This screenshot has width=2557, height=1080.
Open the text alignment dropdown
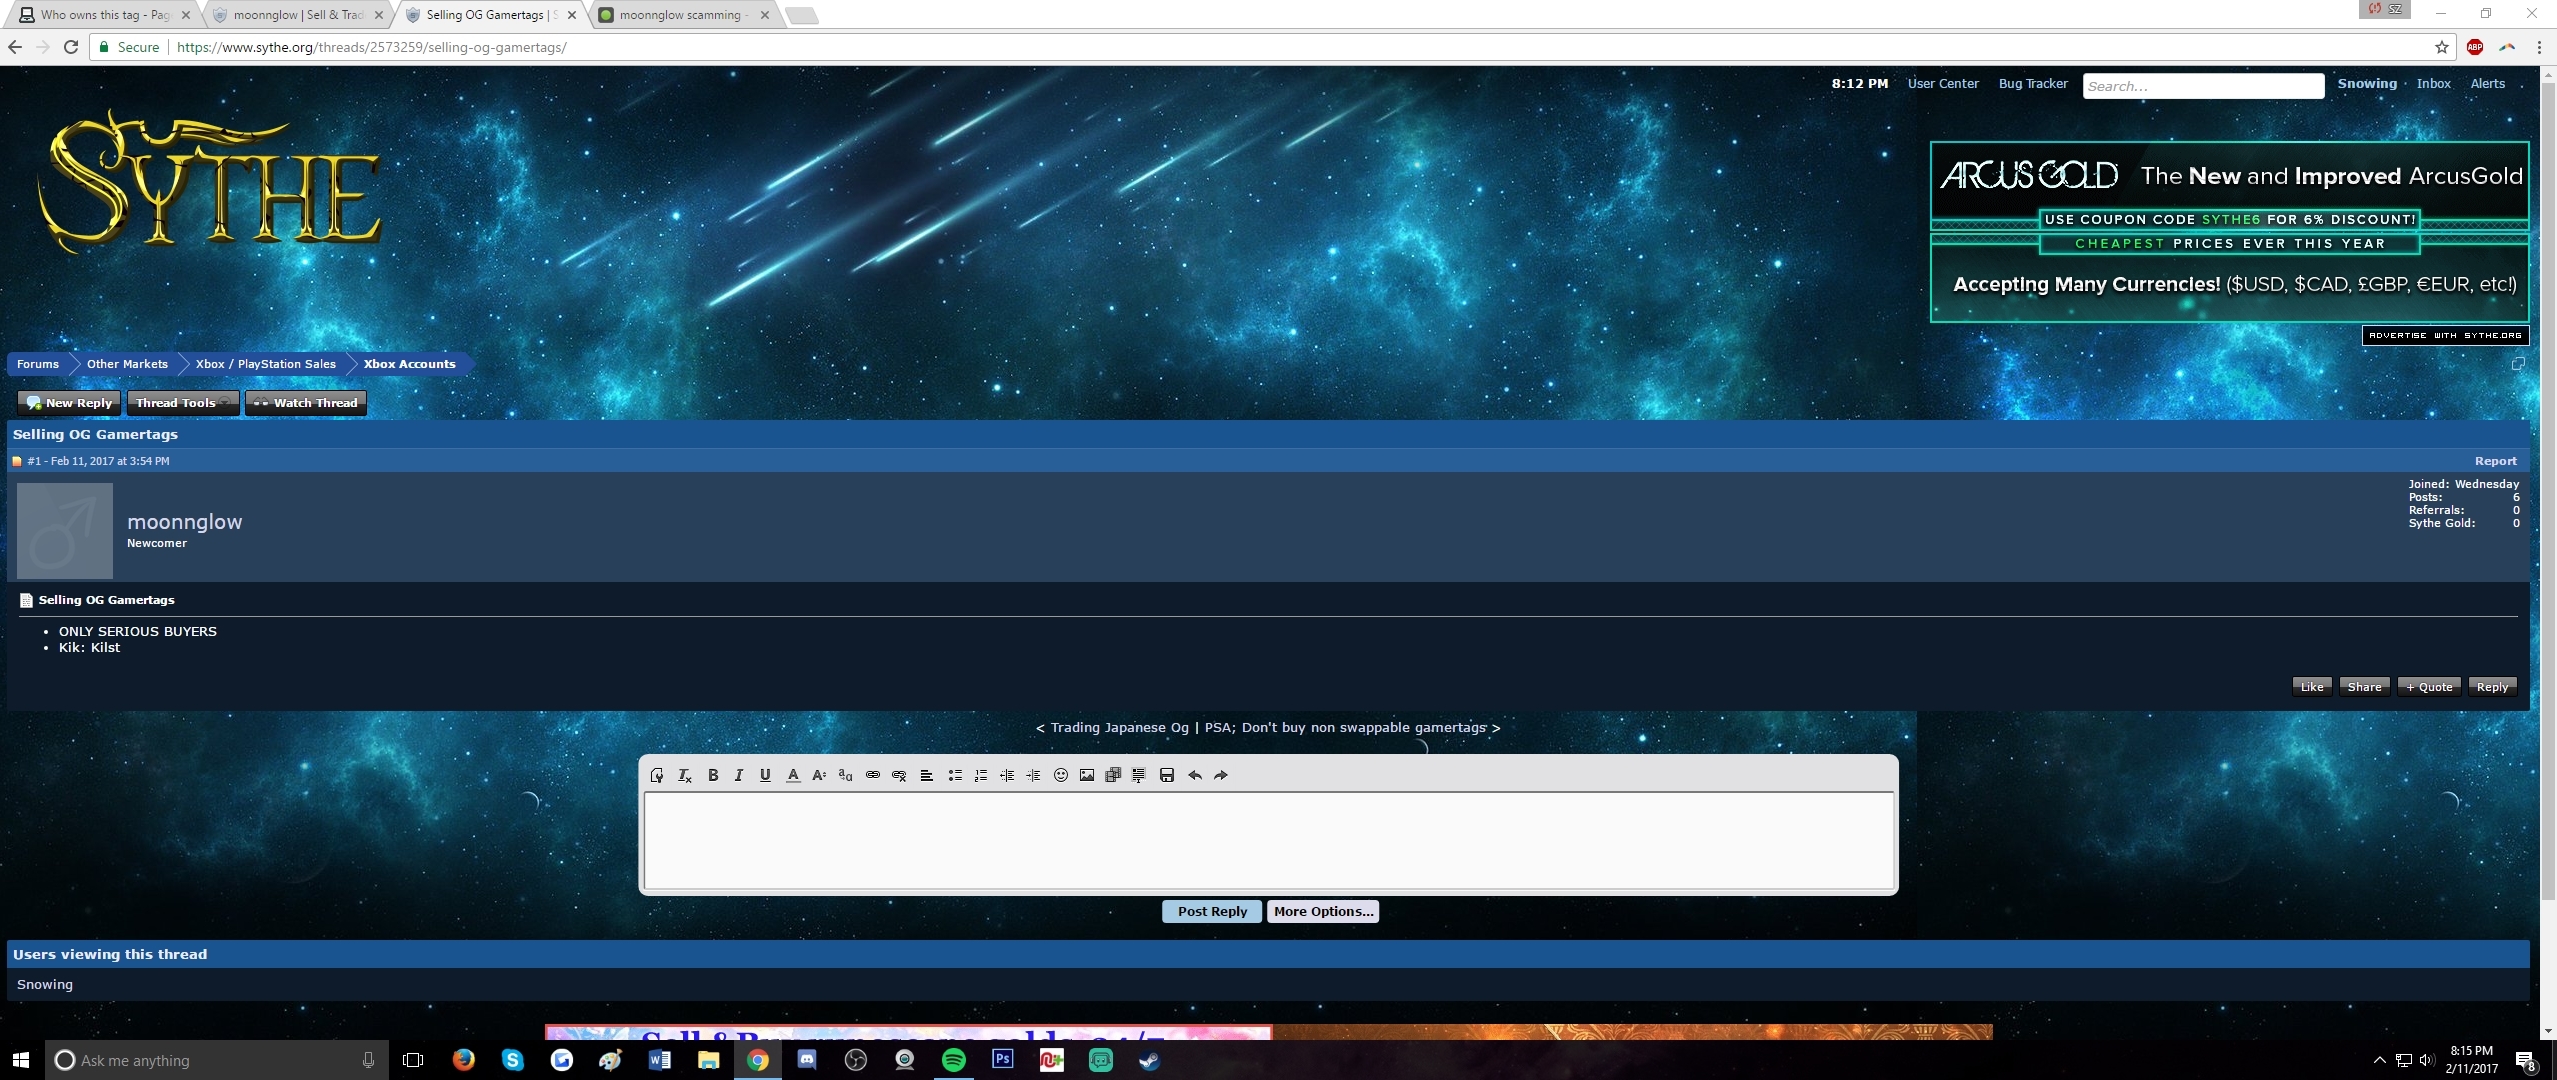(x=927, y=775)
